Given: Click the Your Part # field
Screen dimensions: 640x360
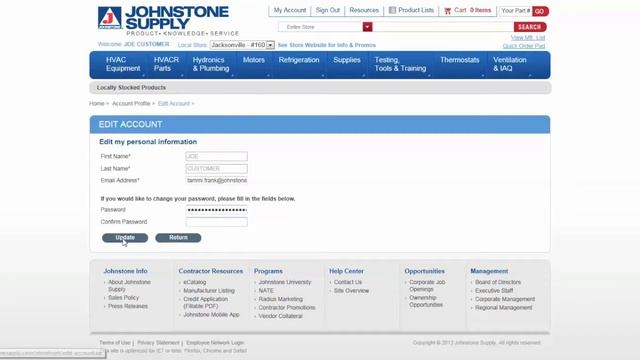Looking at the screenshot, I should (516, 11).
